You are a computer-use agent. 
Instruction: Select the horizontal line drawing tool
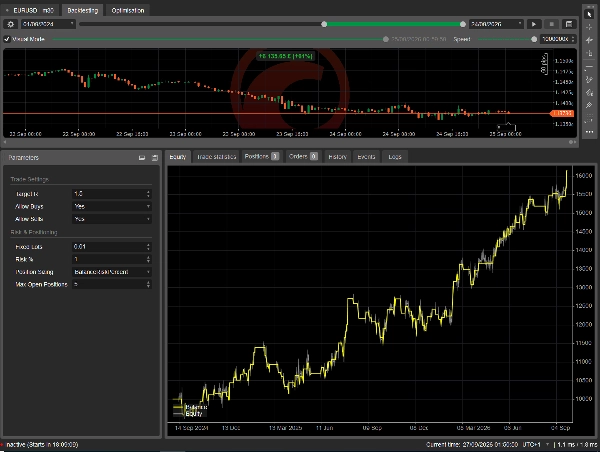coord(589,67)
